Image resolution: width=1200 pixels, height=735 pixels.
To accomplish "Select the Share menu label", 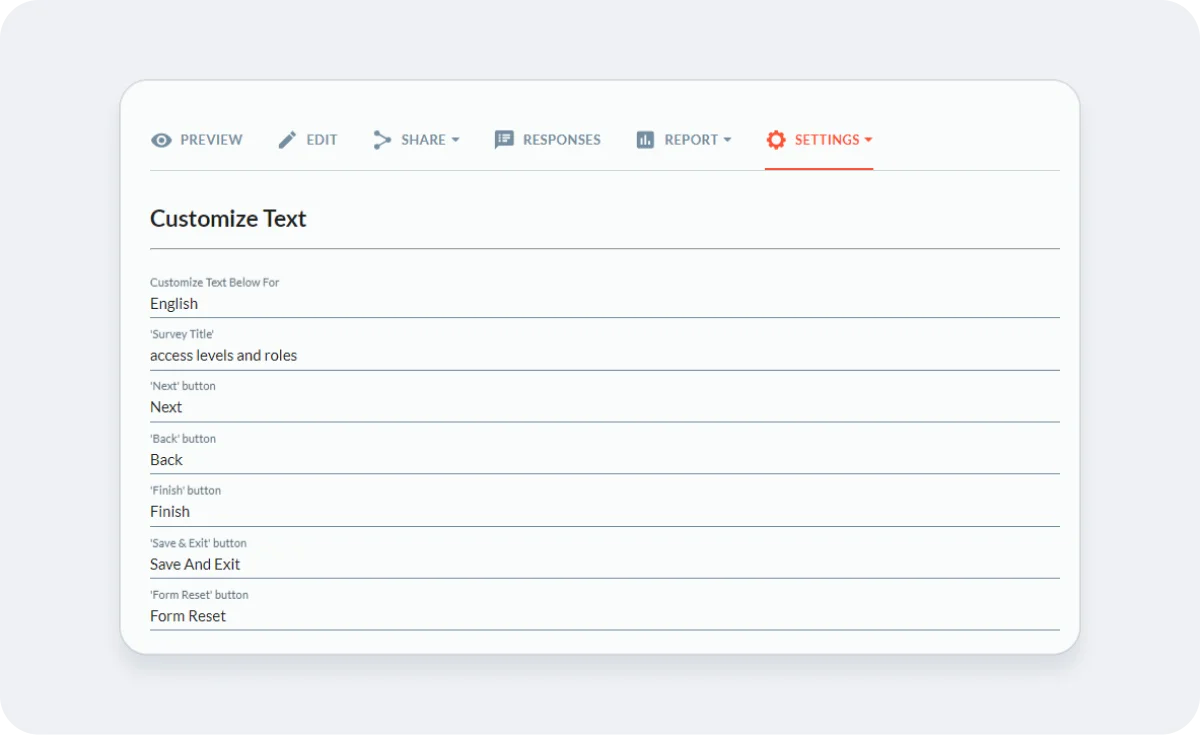I will 423,140.
